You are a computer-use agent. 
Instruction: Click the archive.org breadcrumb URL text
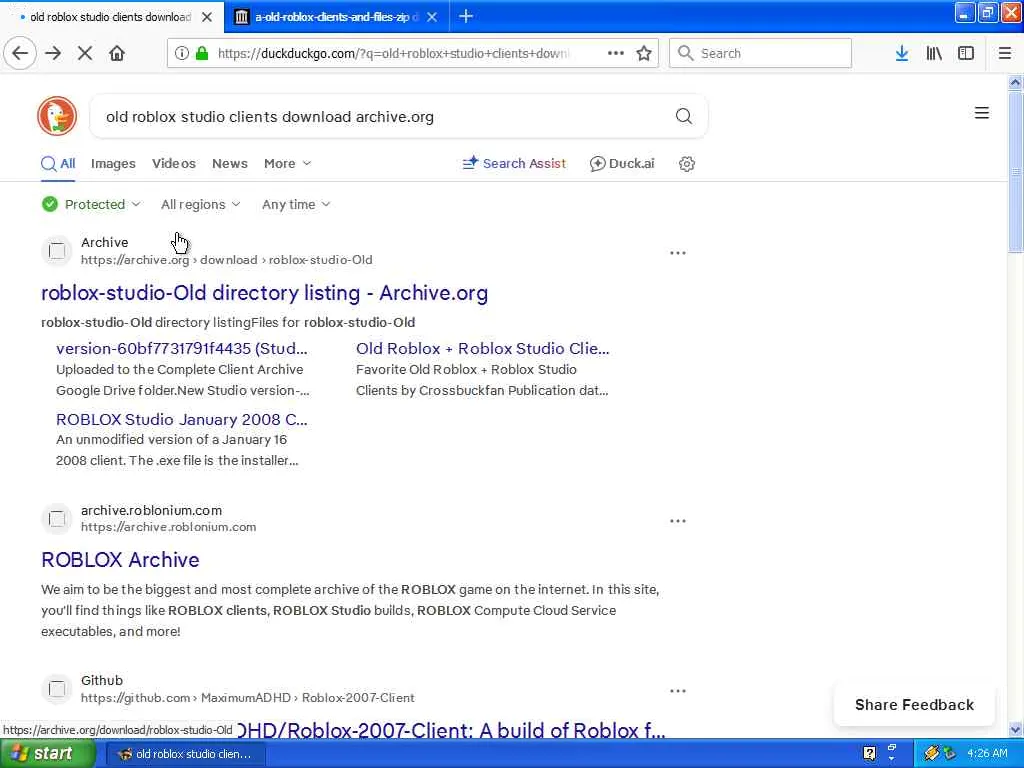(x=227, y=259)
